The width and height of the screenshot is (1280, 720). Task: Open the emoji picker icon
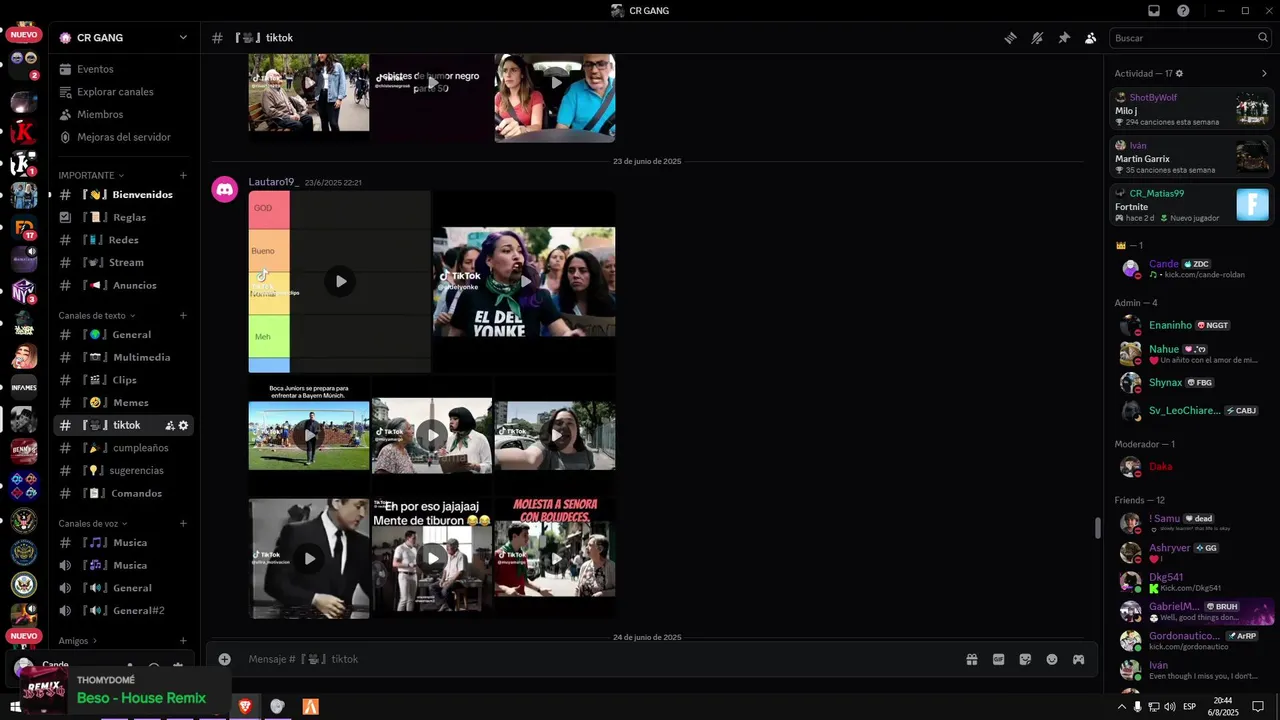[1052, 659]
